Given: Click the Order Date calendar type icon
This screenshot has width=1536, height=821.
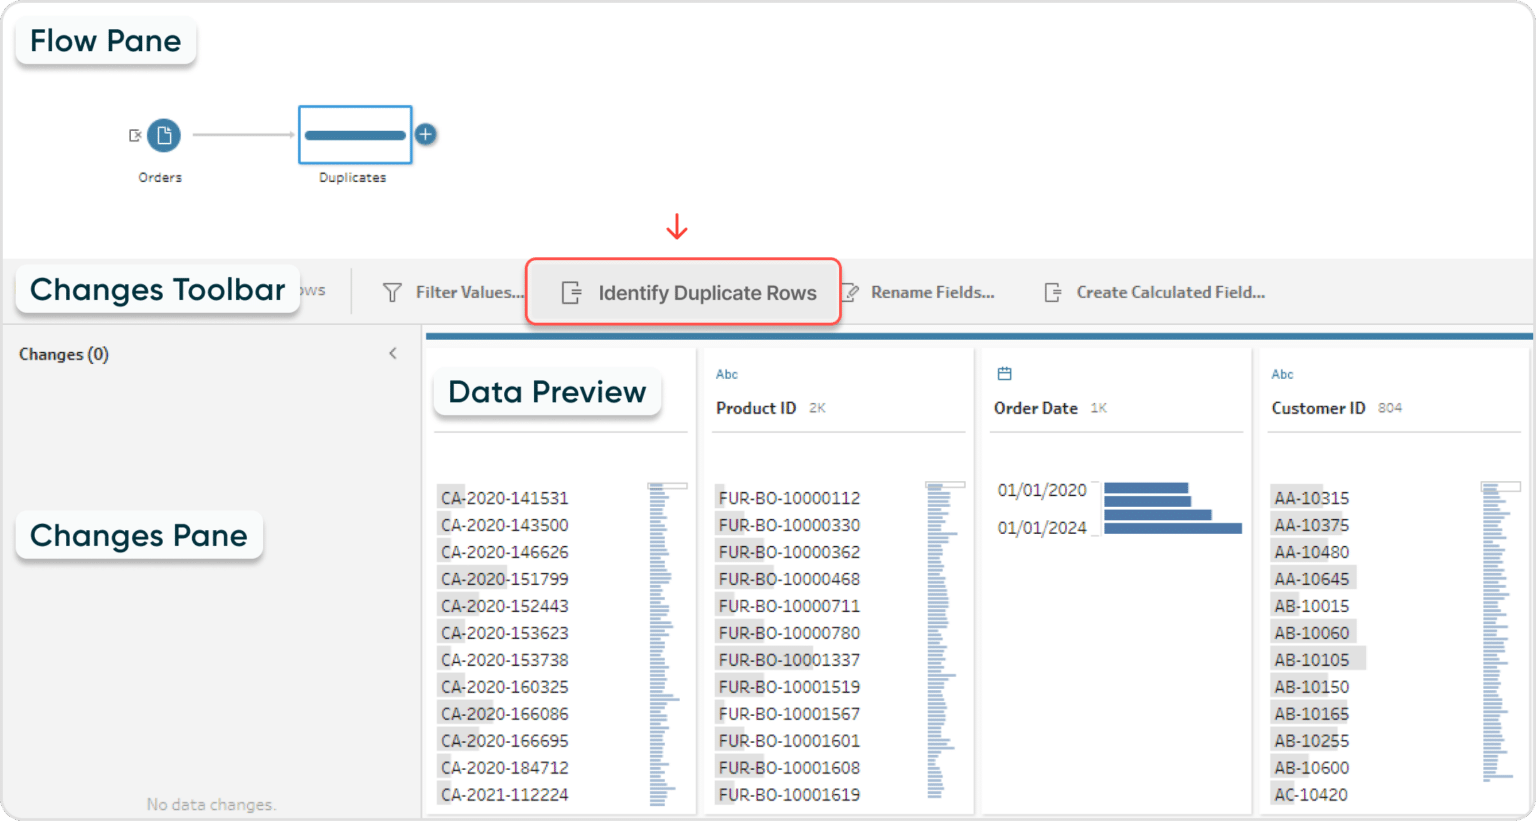Looking at the screenshot, I should click(1005, 374).
